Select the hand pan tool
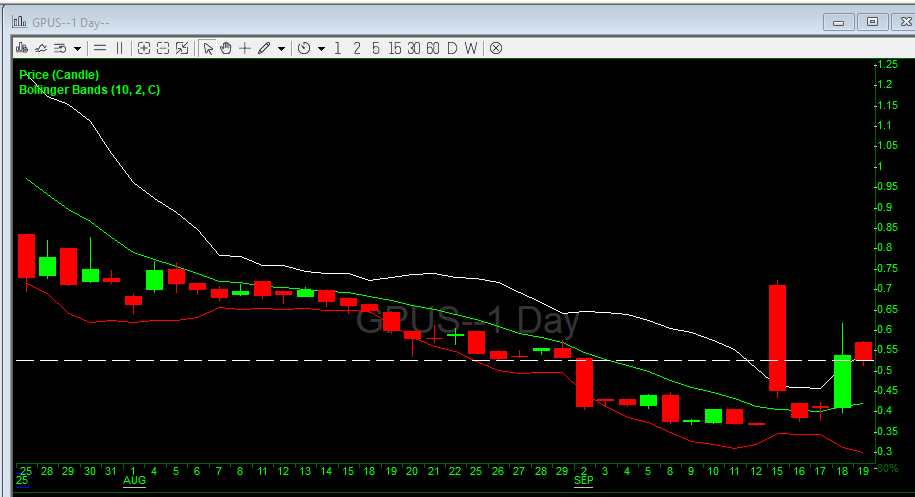Image resolution: width=915 pixels, height=497 pixels. (x=226, y=47)
